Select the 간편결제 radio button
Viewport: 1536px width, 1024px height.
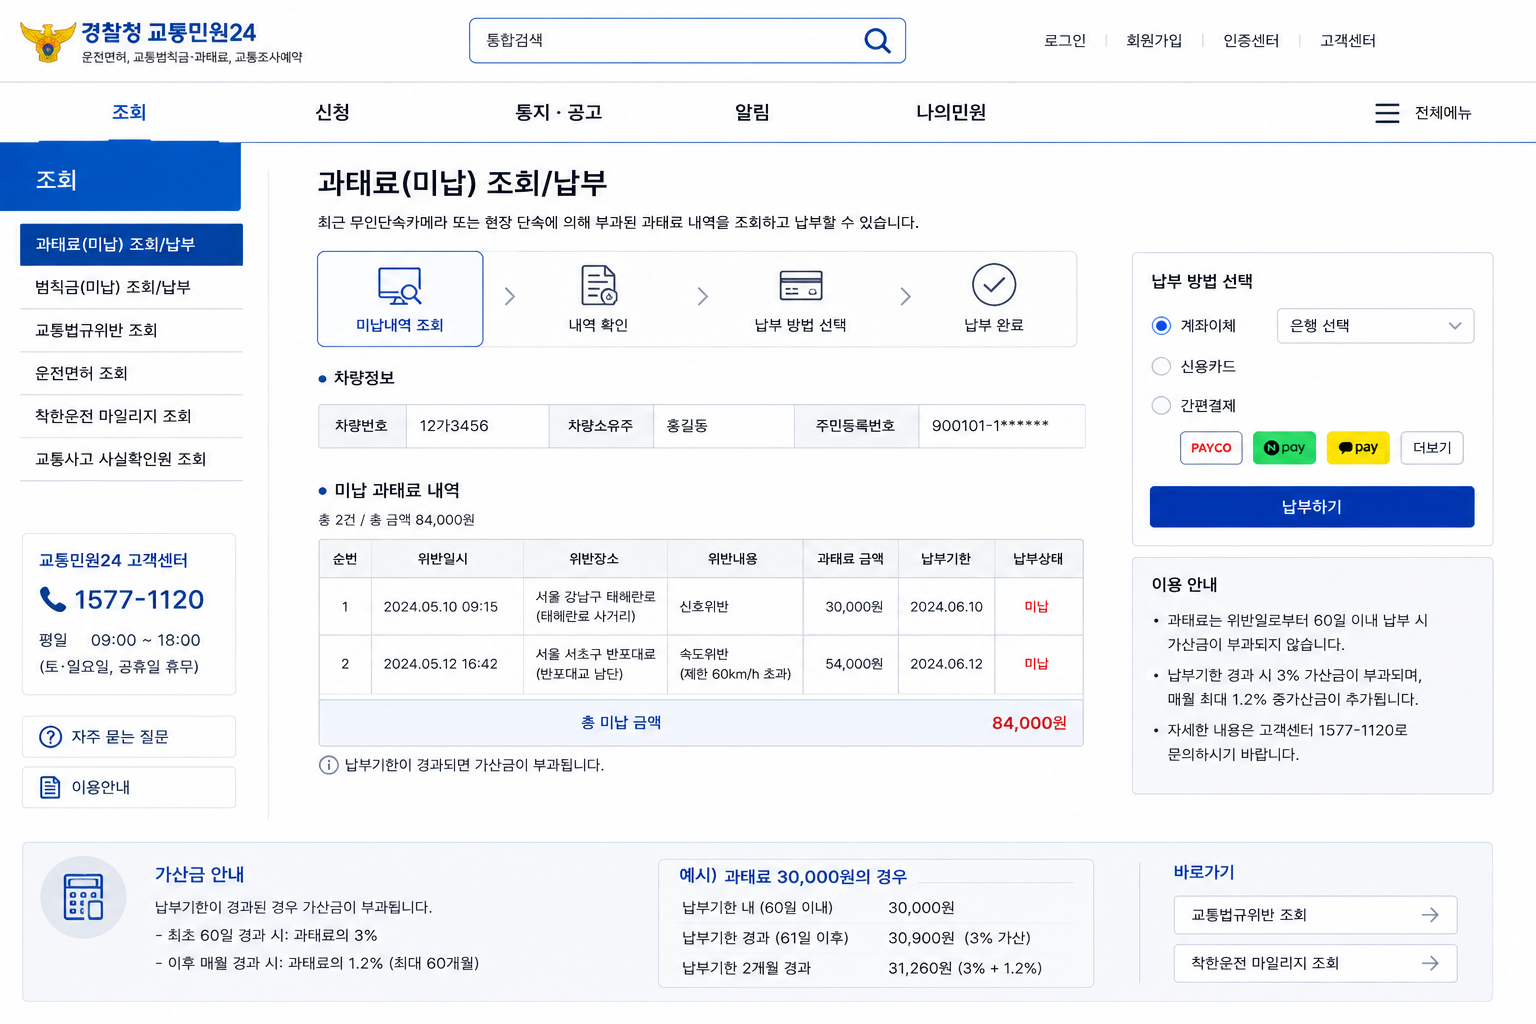coord(1161,405)
